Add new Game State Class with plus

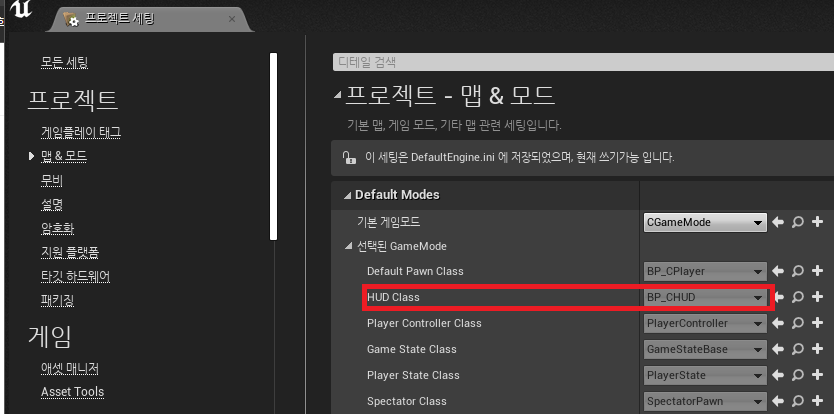point(818,349)
